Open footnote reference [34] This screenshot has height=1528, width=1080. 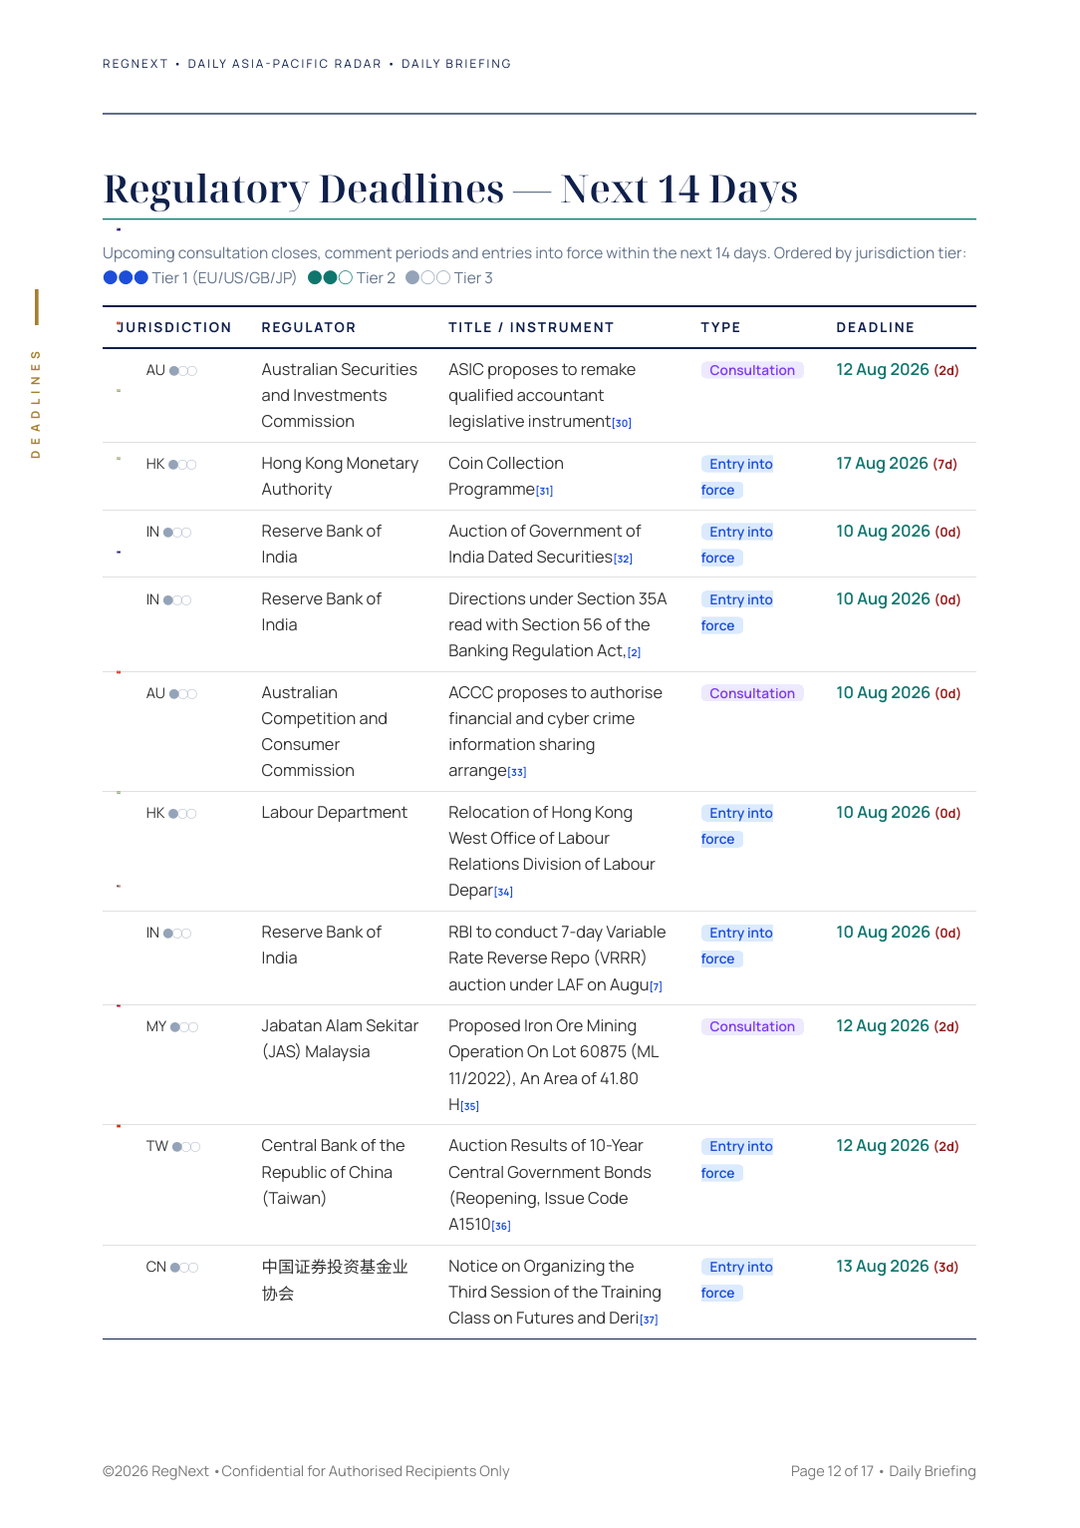pyautogui.click(x=504, y=892)
